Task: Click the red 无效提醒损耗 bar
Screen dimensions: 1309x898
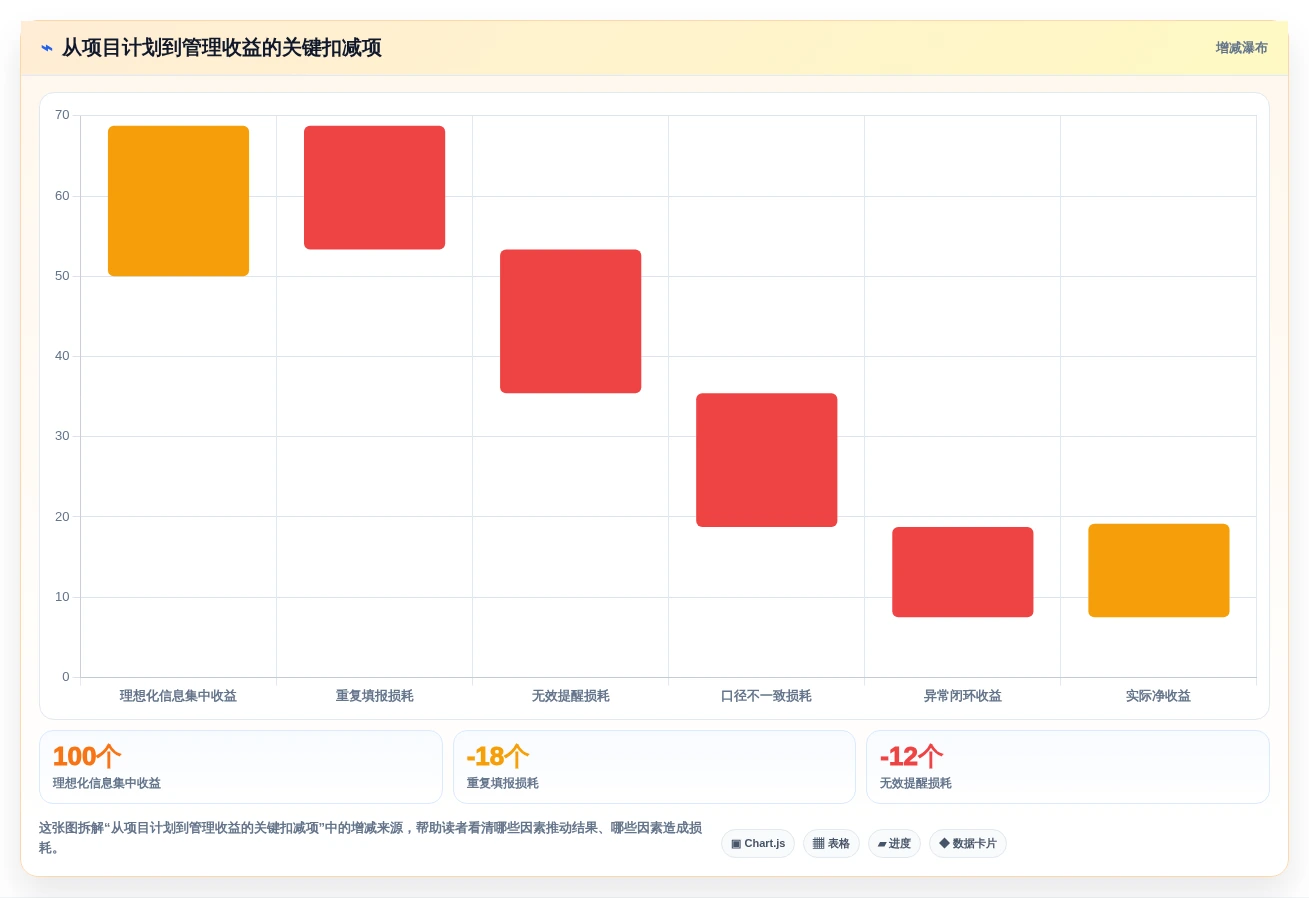Action: 570,321
